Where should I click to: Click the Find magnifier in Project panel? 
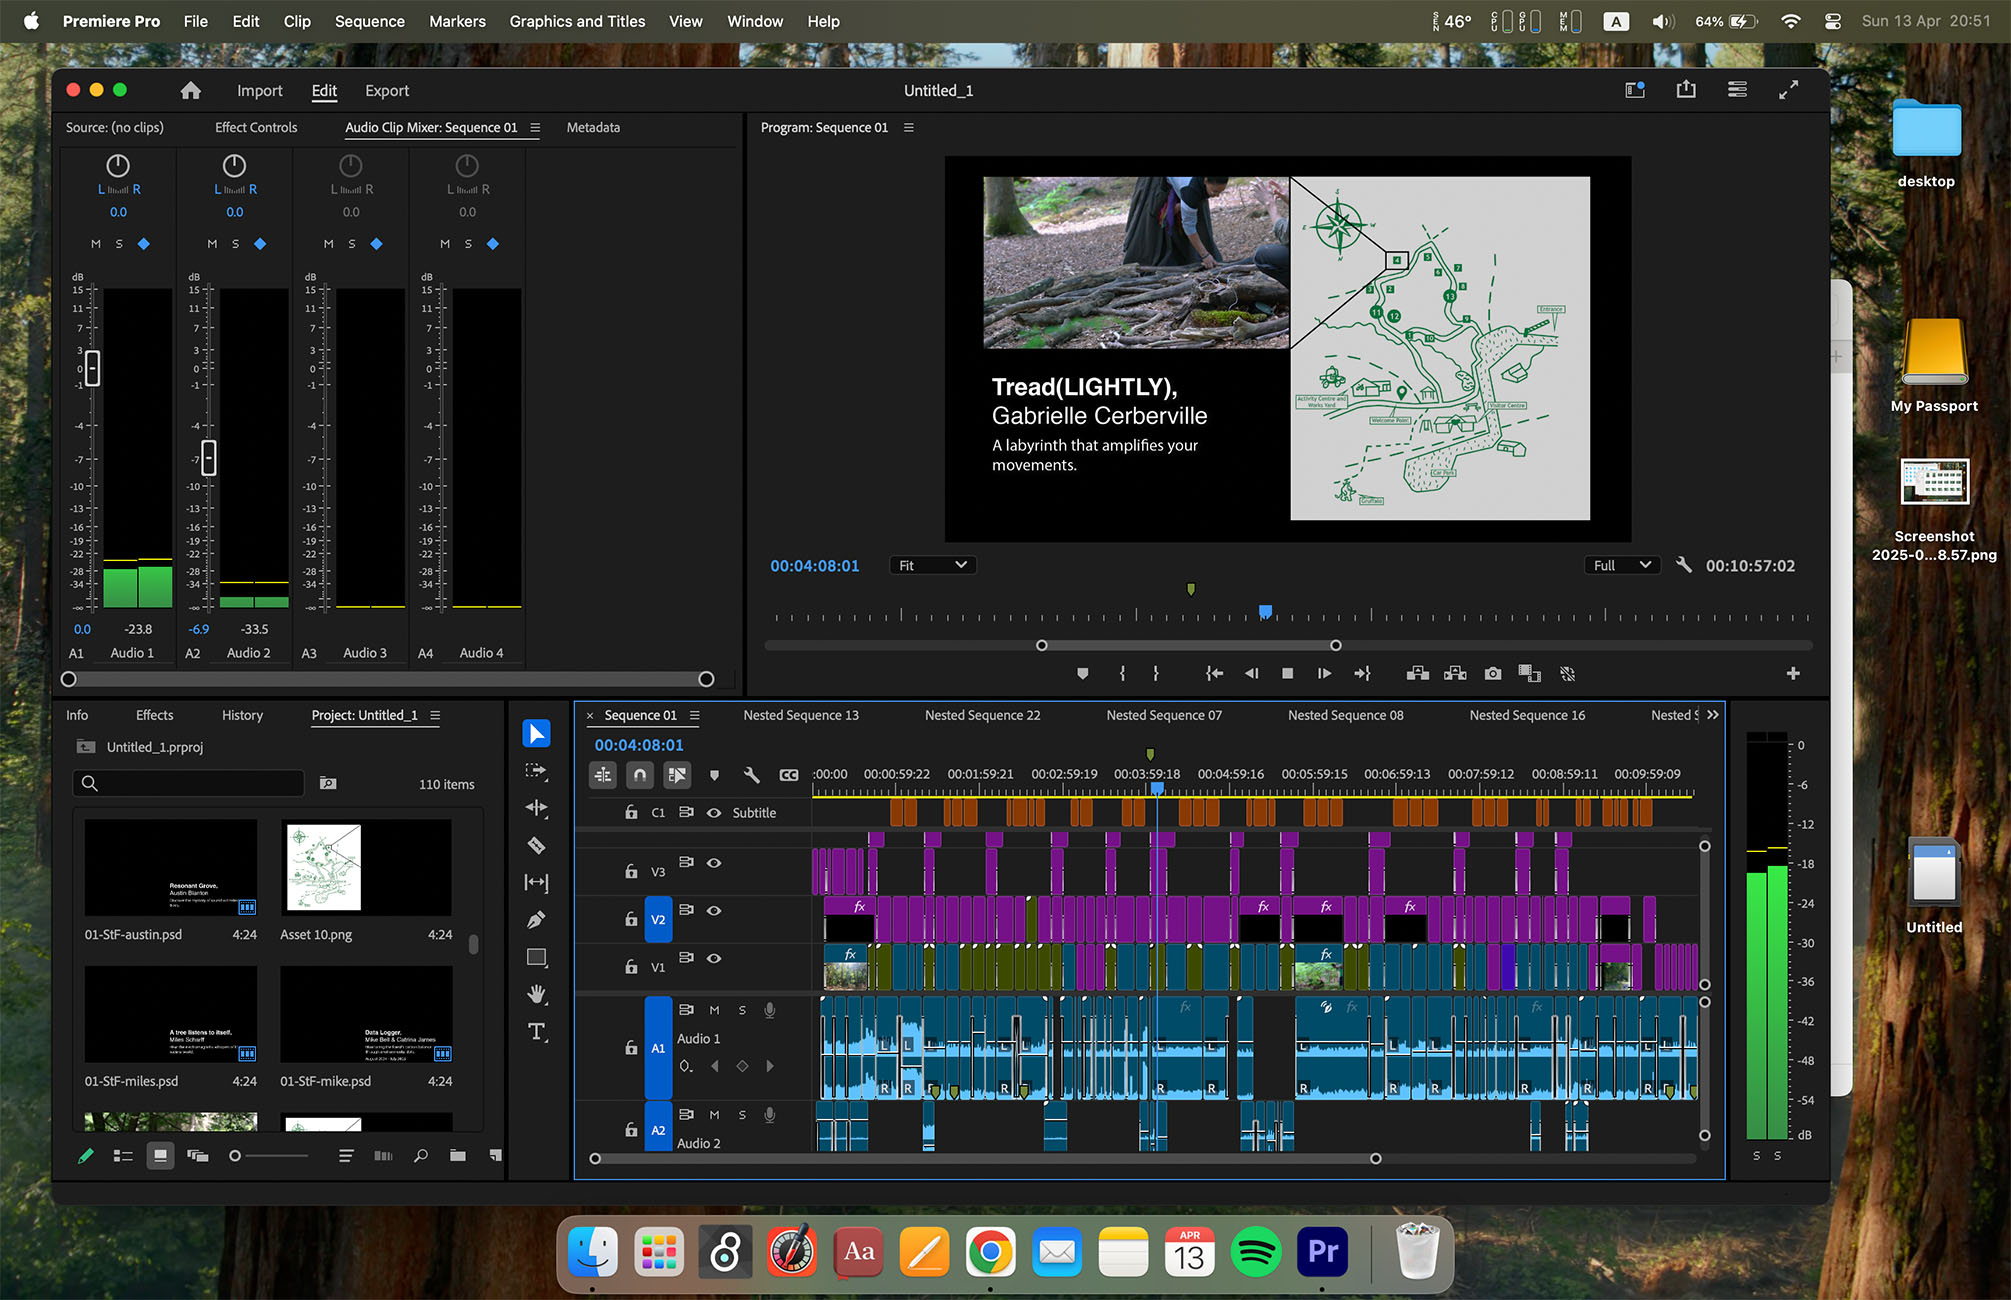[421, 1156]
